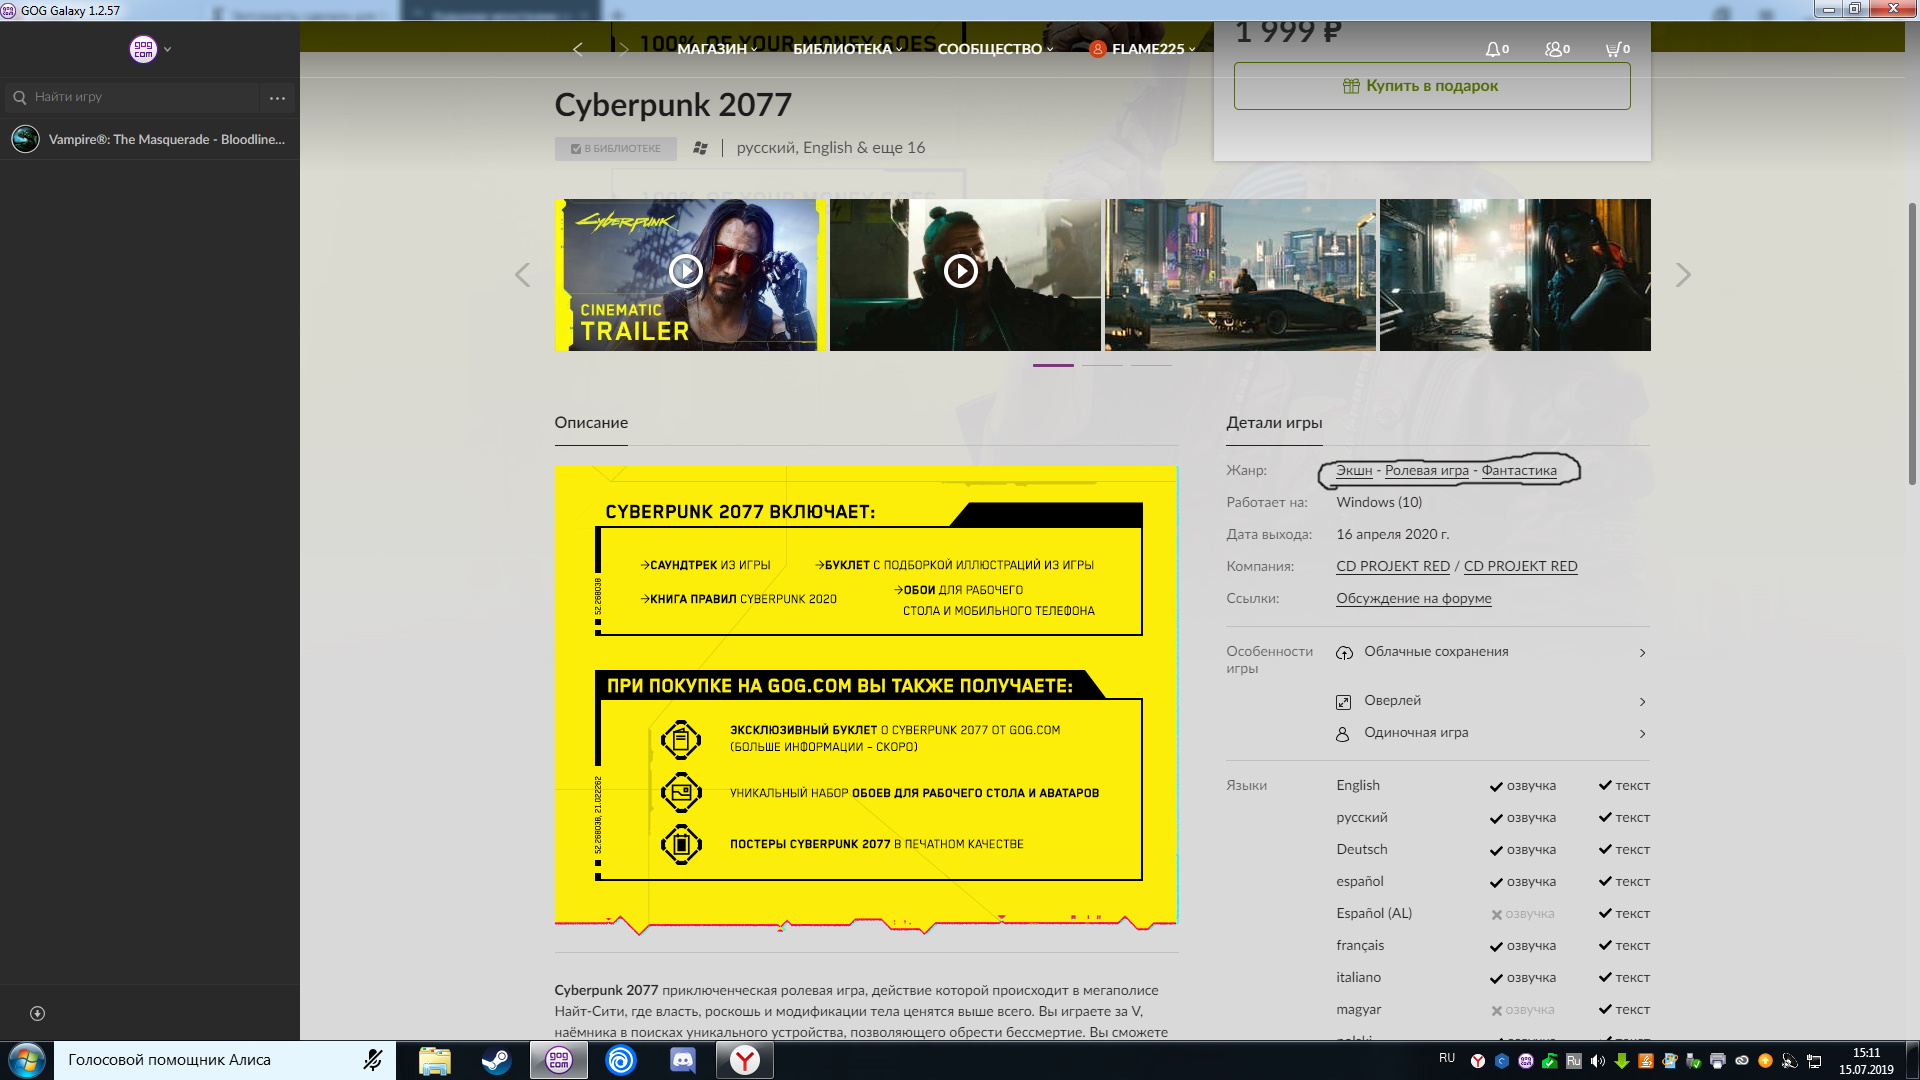This screenshot has height=1080, width=1920.
Task: Click Deutsch озвучка checkmark
Action: [x=1496, y=850]
